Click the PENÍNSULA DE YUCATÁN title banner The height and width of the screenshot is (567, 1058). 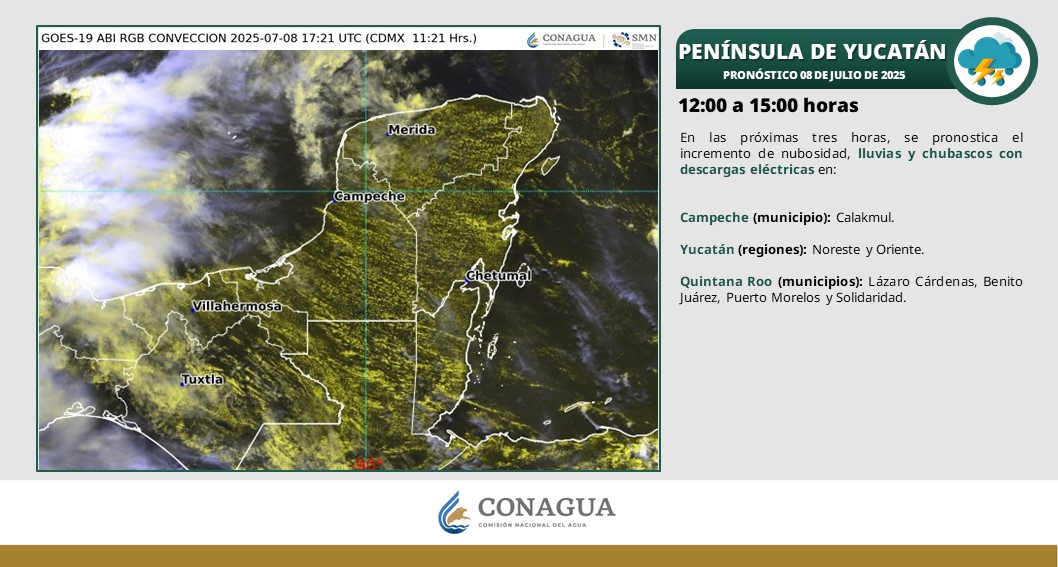coord(811,51)
